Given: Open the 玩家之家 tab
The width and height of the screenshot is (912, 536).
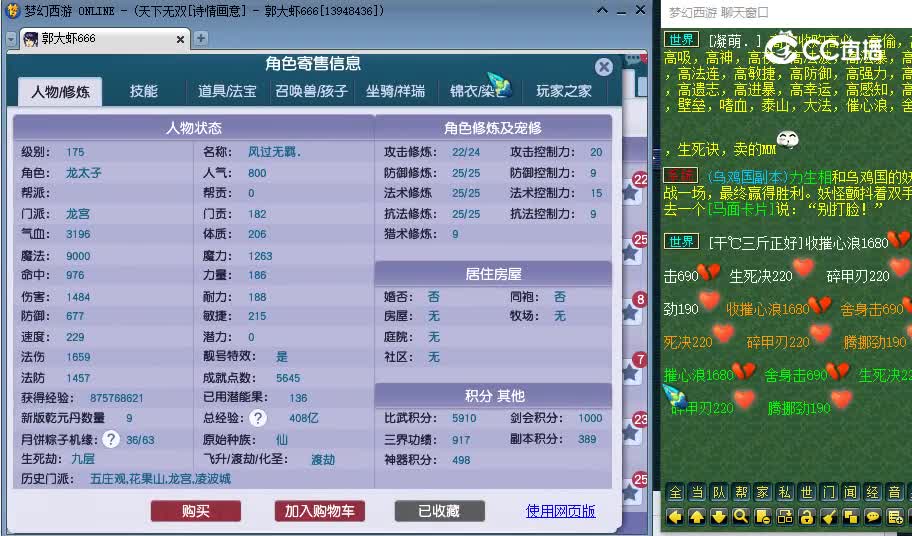Looking at the screenshot, I should [x=564, y=91].
